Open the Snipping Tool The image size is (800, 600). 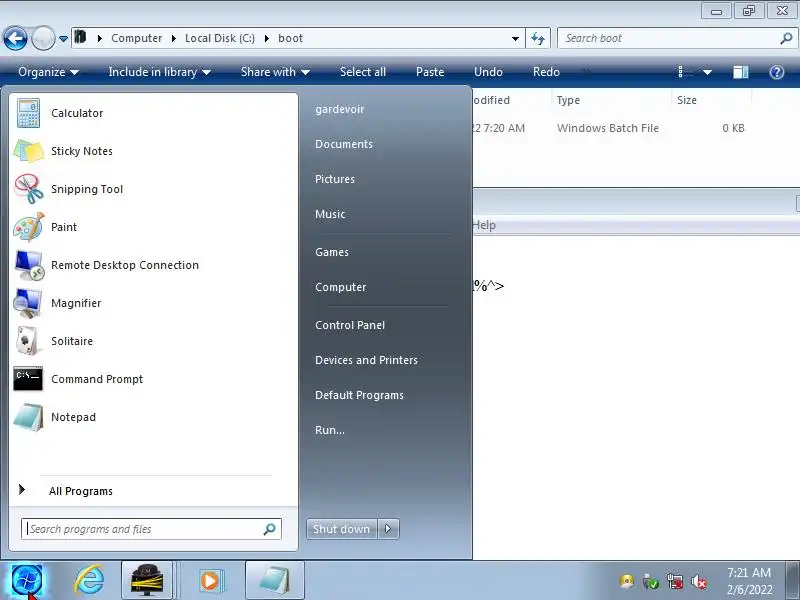click(153, 189)
